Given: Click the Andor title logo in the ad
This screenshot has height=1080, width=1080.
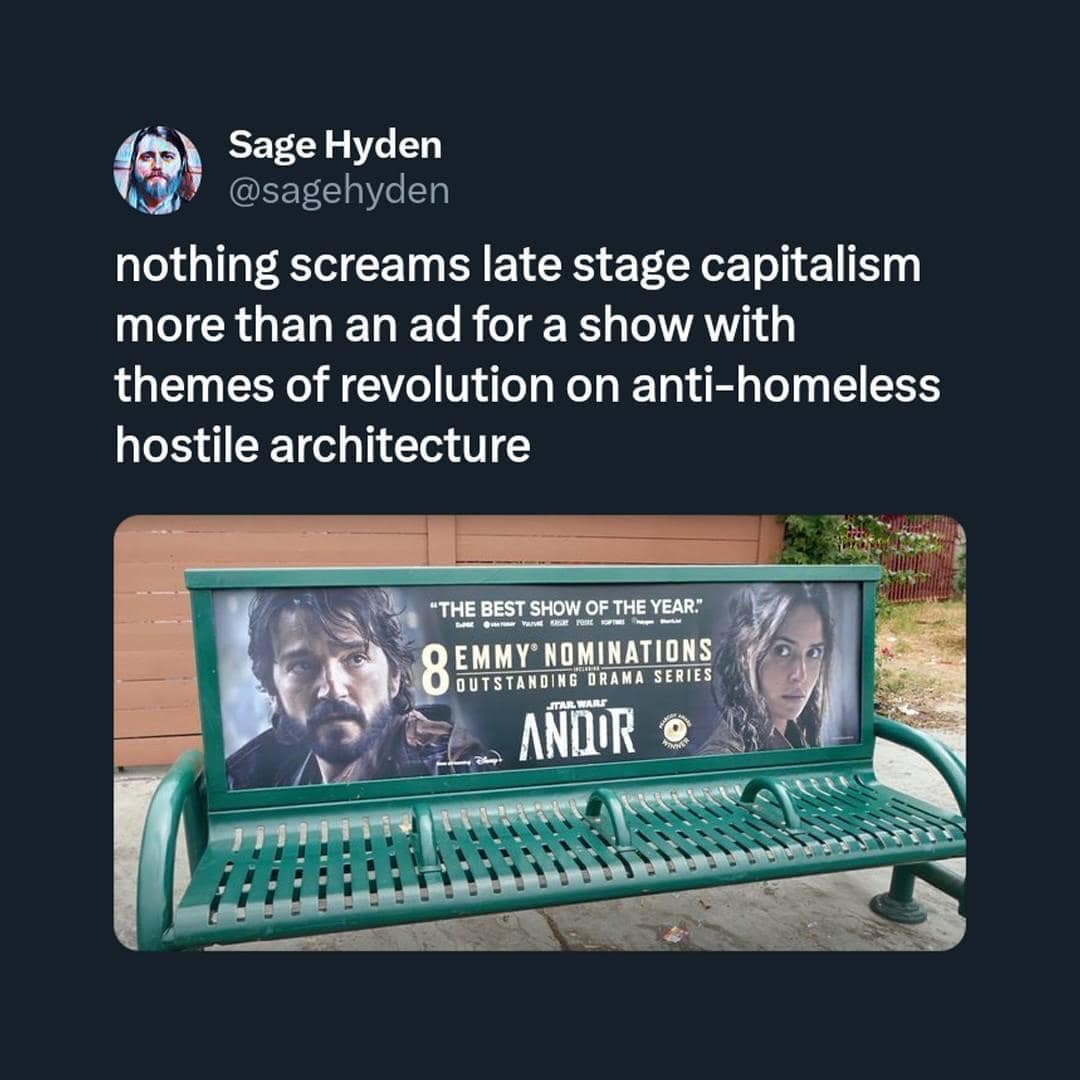Looking at the screenshot, I should point(577,735).
